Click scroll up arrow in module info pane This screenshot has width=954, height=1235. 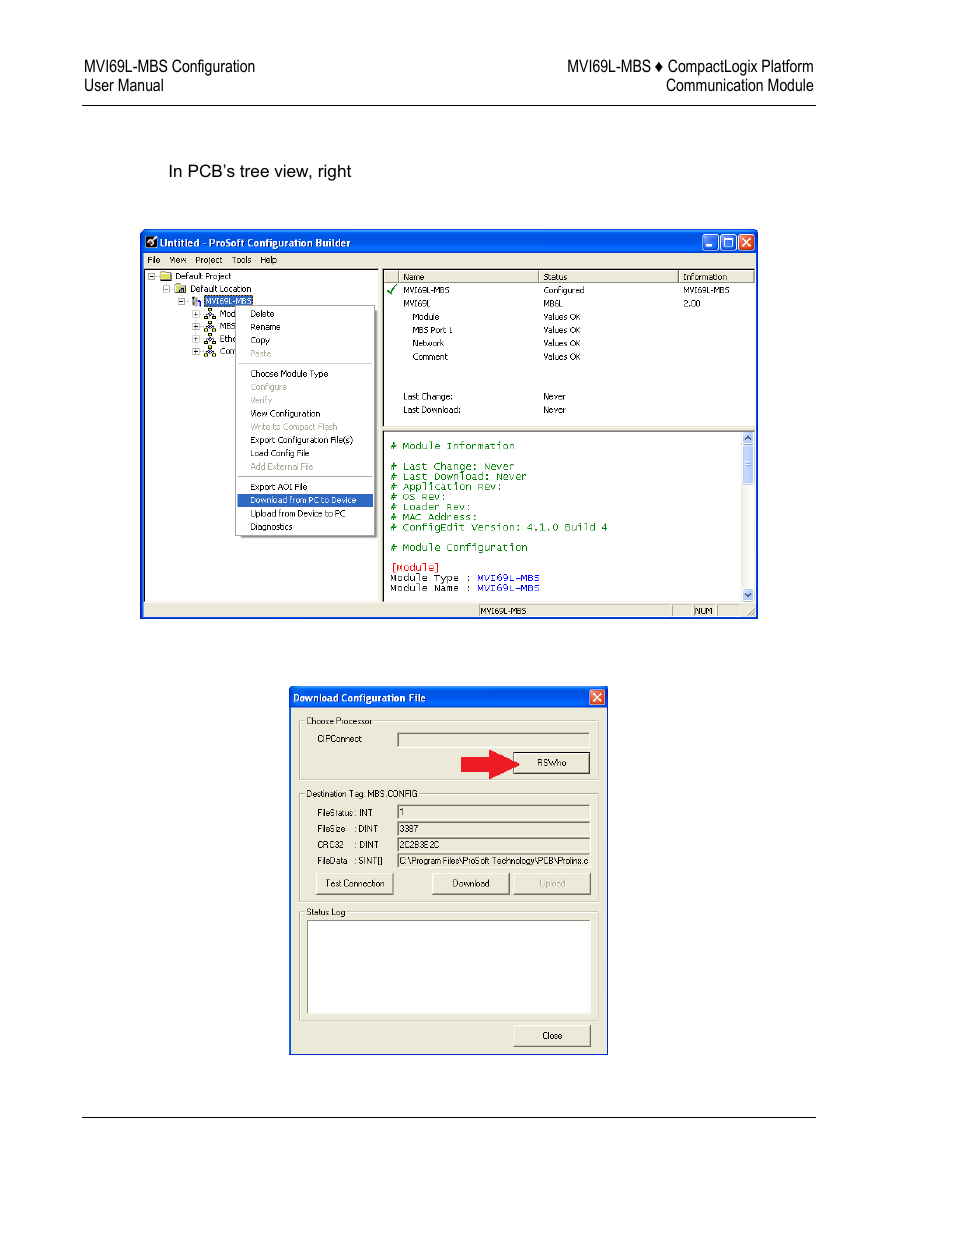click(748, 438)
